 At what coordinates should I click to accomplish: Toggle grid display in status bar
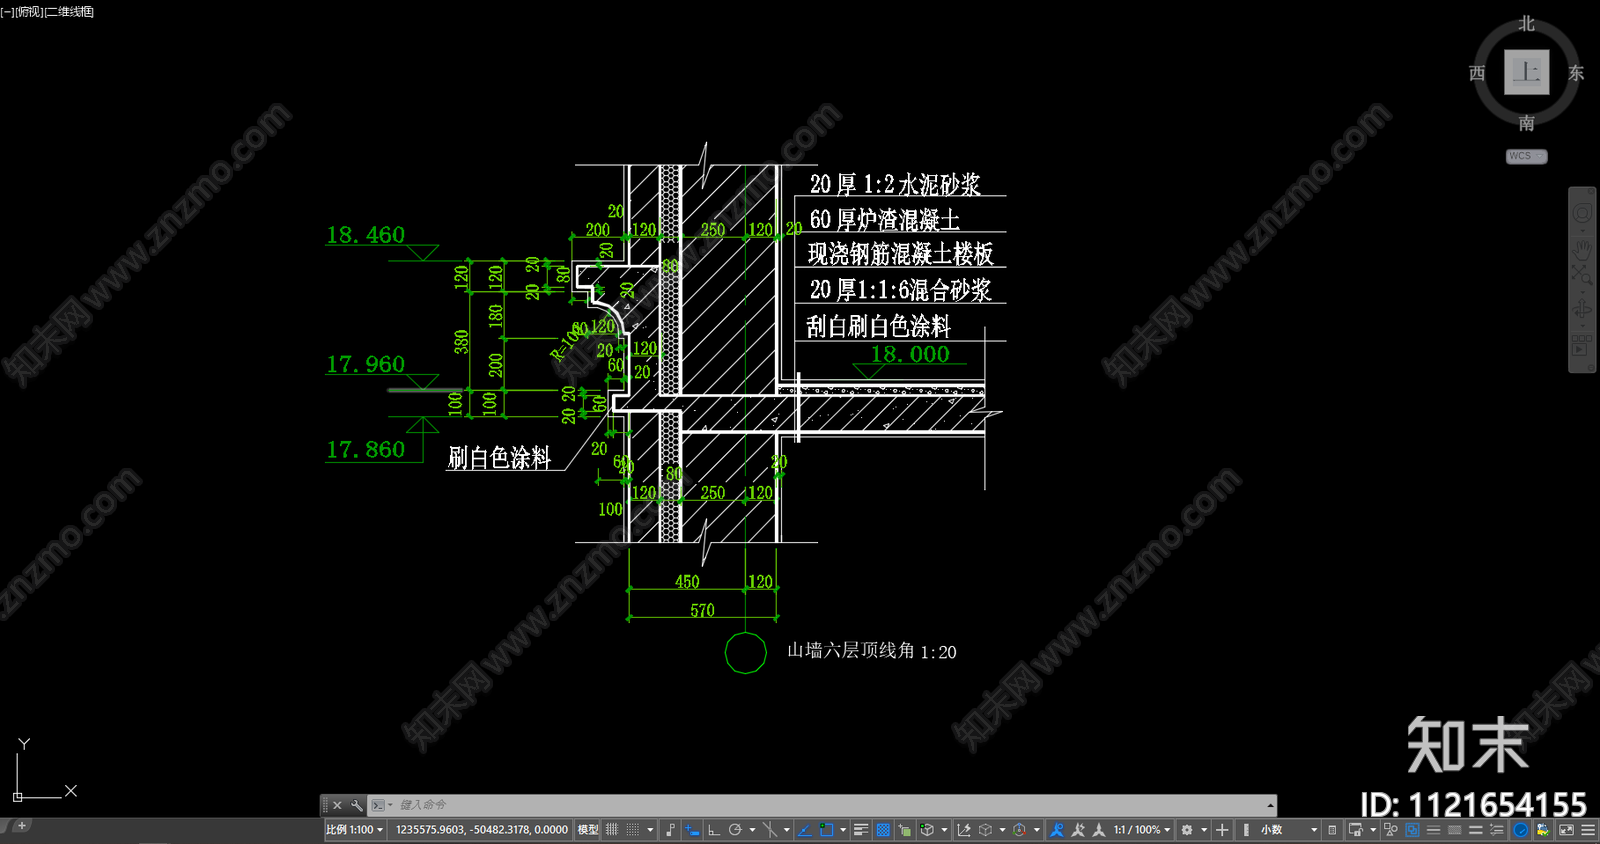pos(612,830)
